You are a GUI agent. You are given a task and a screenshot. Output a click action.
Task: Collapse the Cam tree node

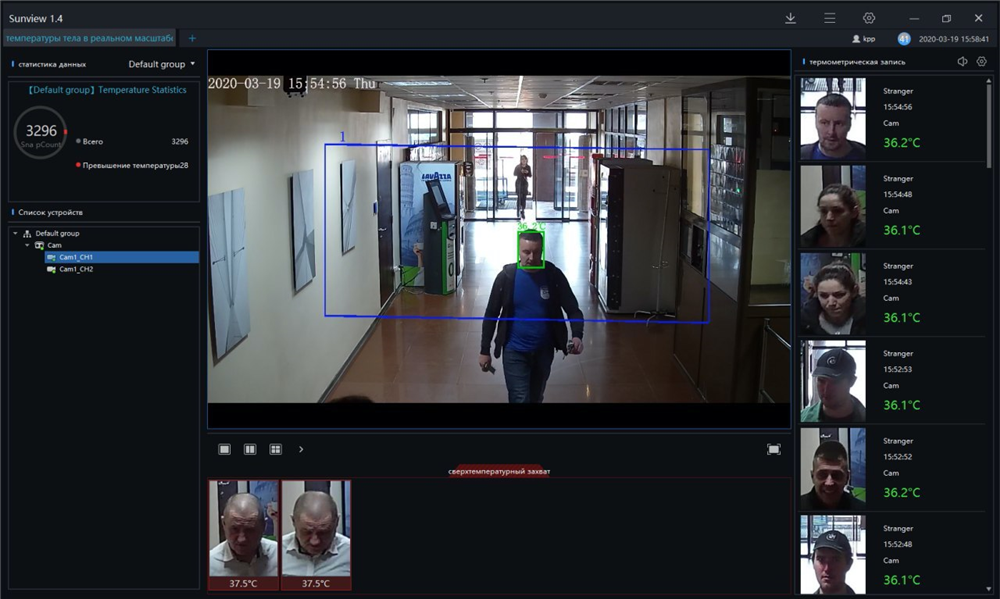27,245
